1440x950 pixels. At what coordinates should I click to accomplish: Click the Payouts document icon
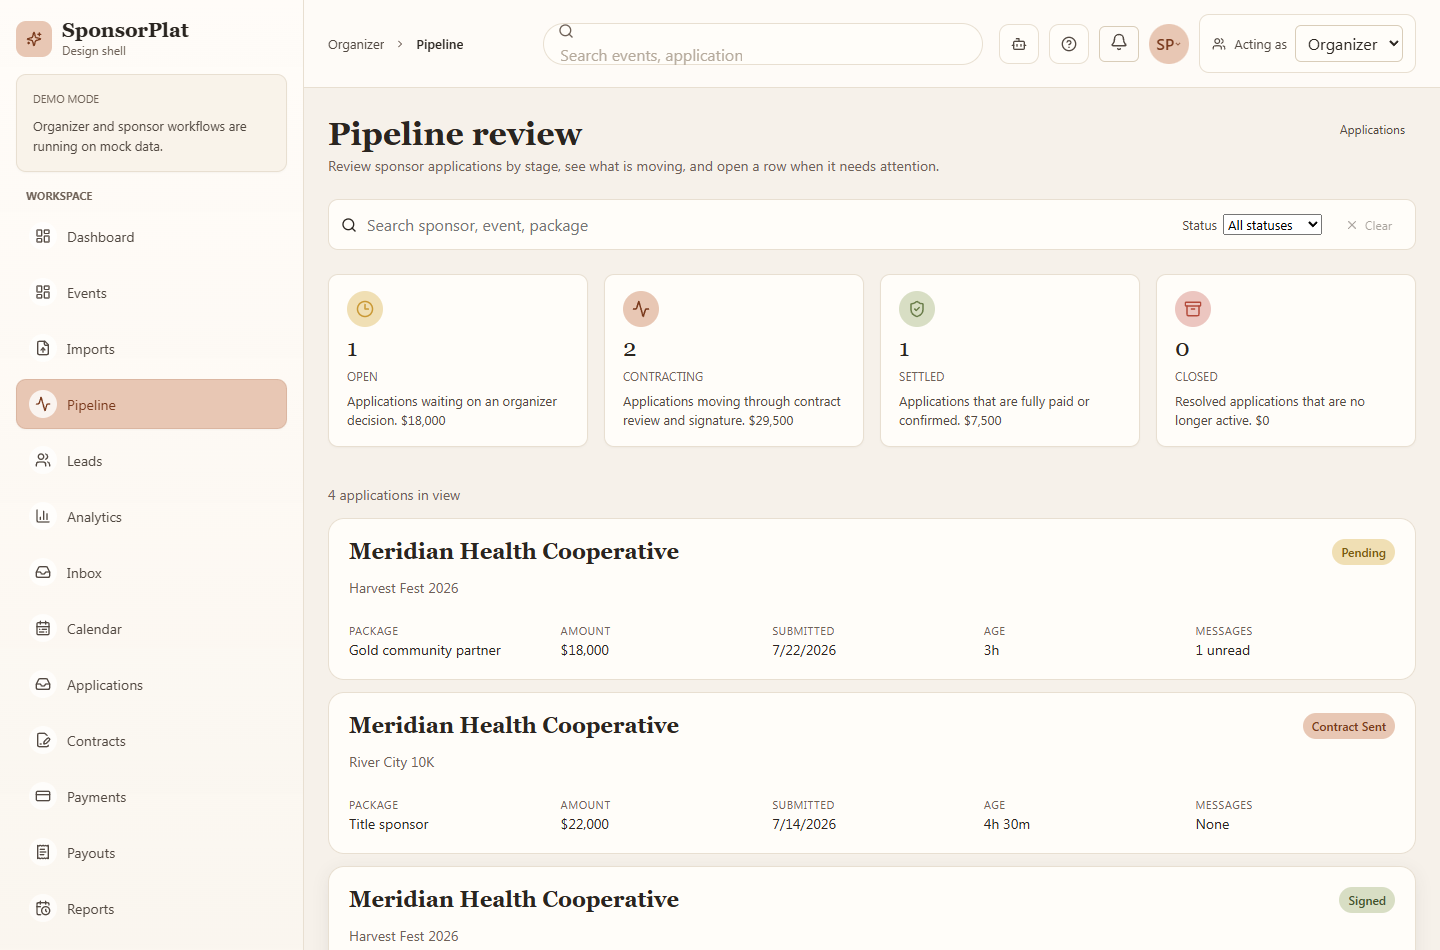[43, 852]
